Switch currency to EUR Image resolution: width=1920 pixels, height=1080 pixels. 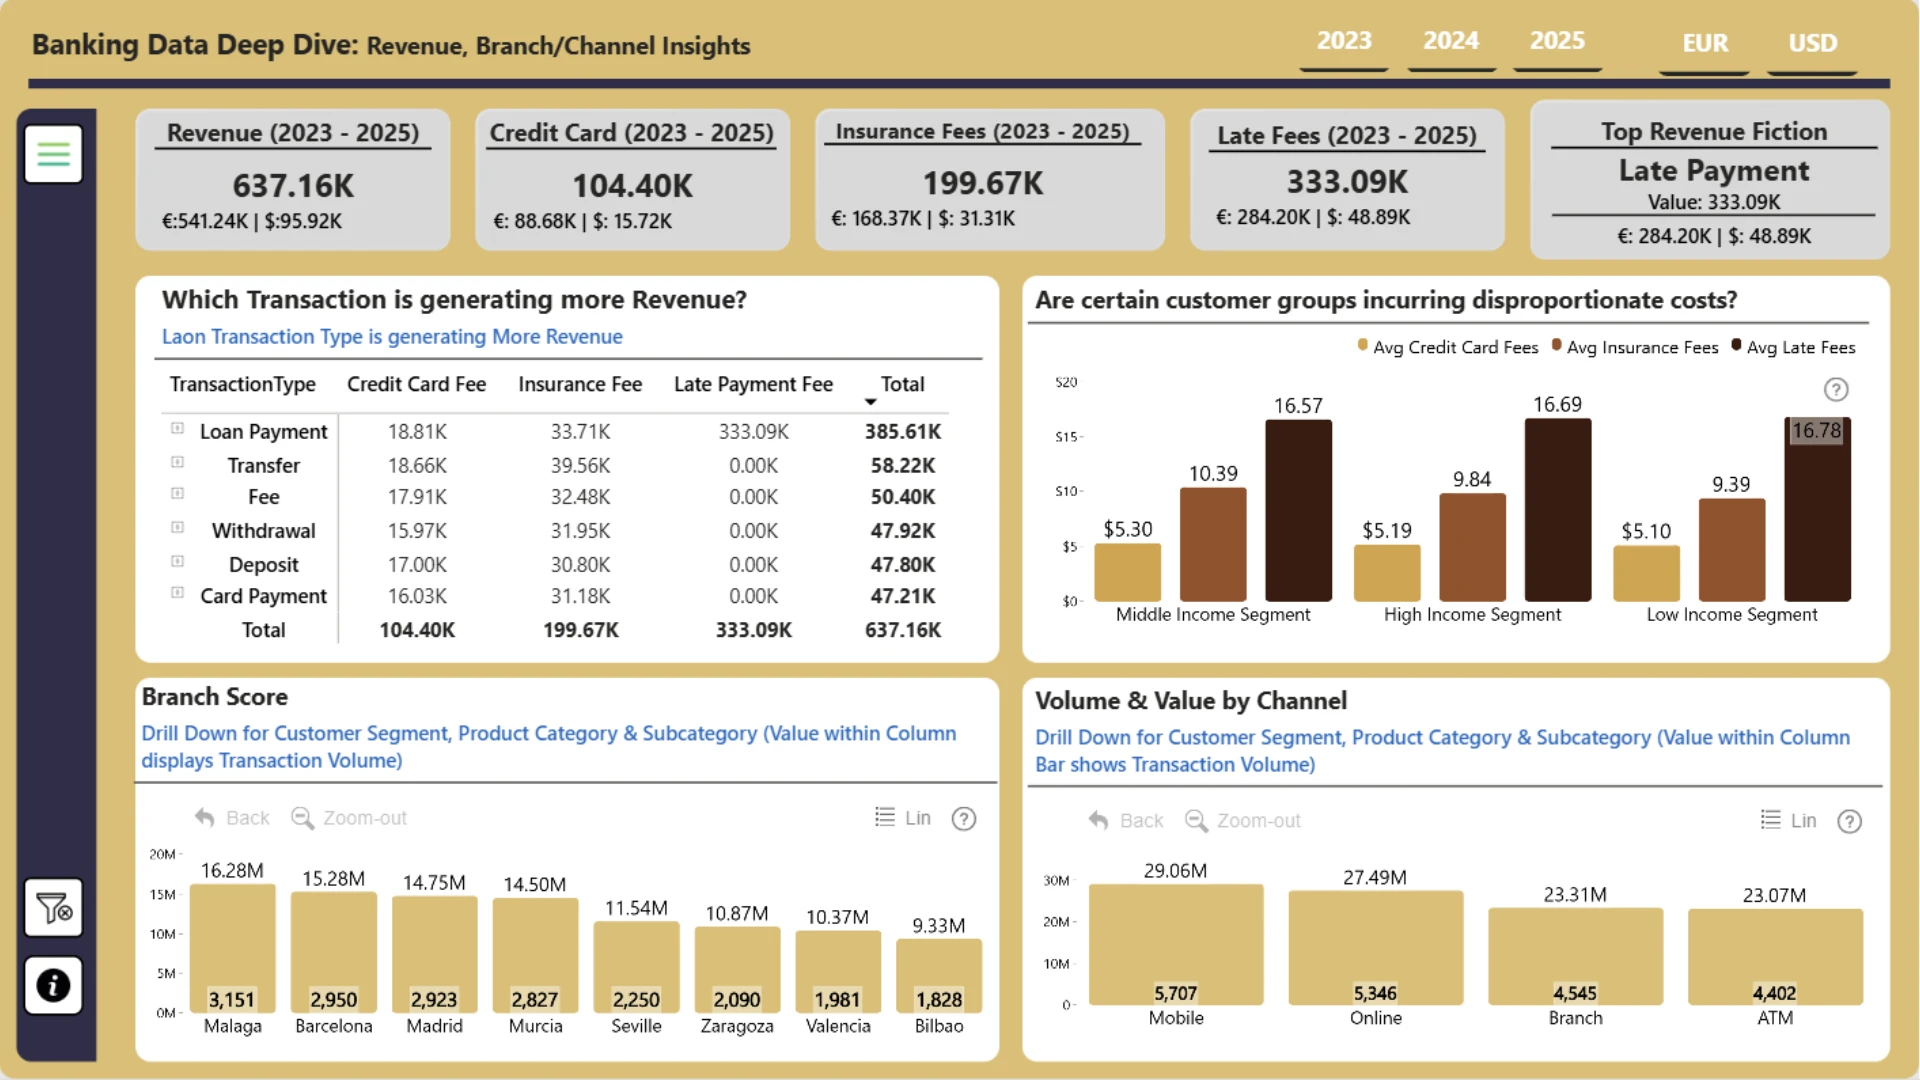[x=1705, y=44]
